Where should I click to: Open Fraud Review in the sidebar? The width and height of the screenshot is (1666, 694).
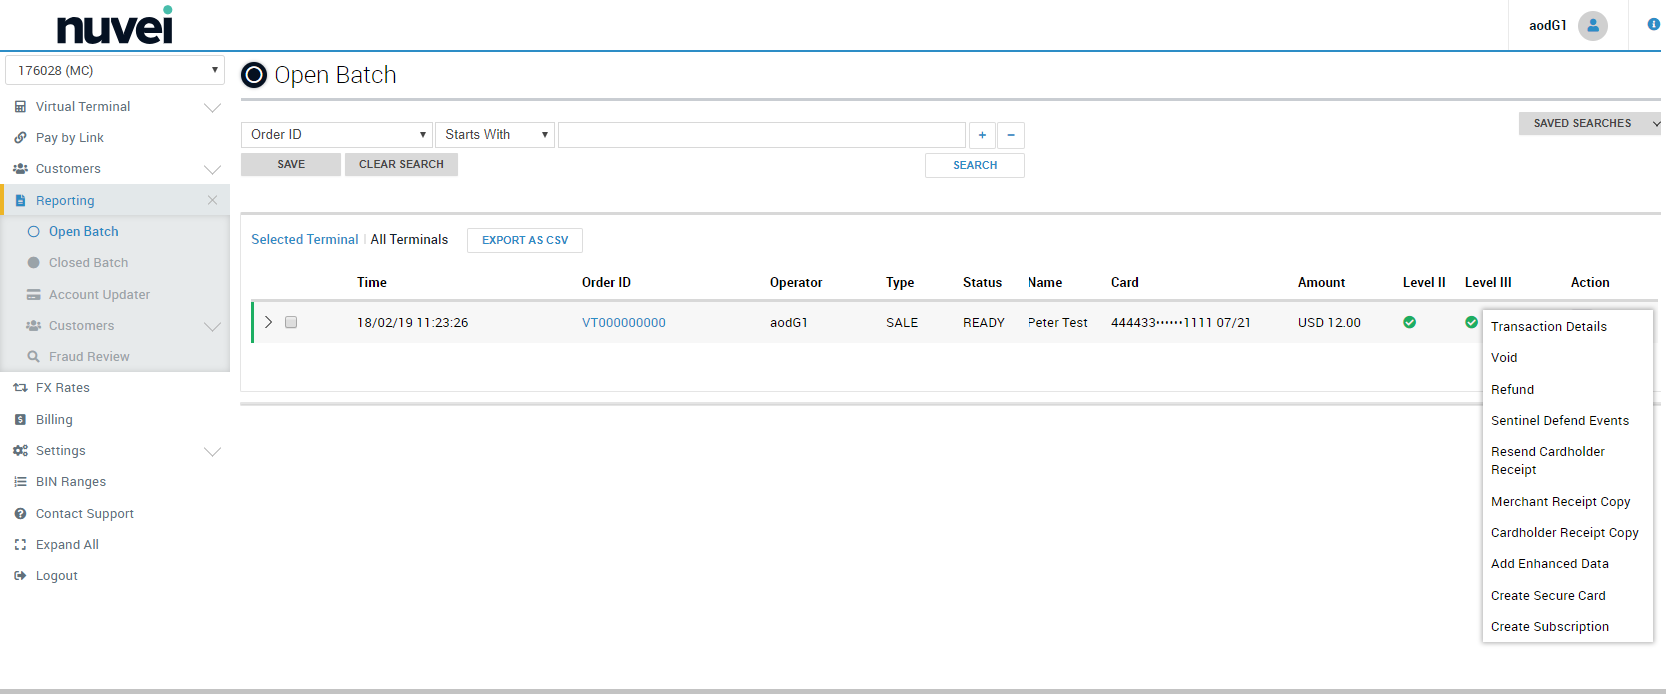89,357
